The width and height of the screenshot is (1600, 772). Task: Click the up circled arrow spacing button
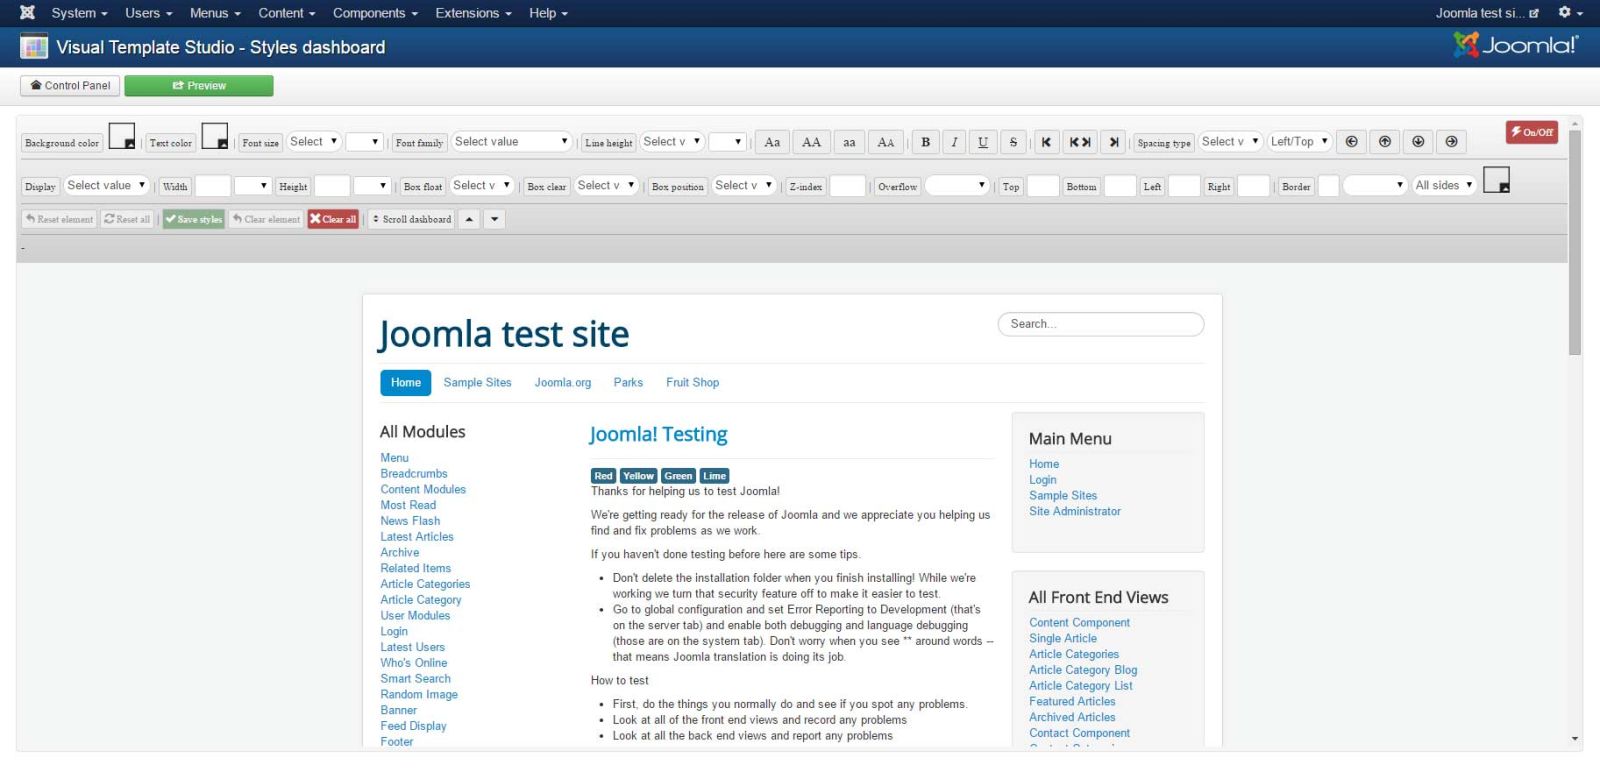(x=1385, y=142)
